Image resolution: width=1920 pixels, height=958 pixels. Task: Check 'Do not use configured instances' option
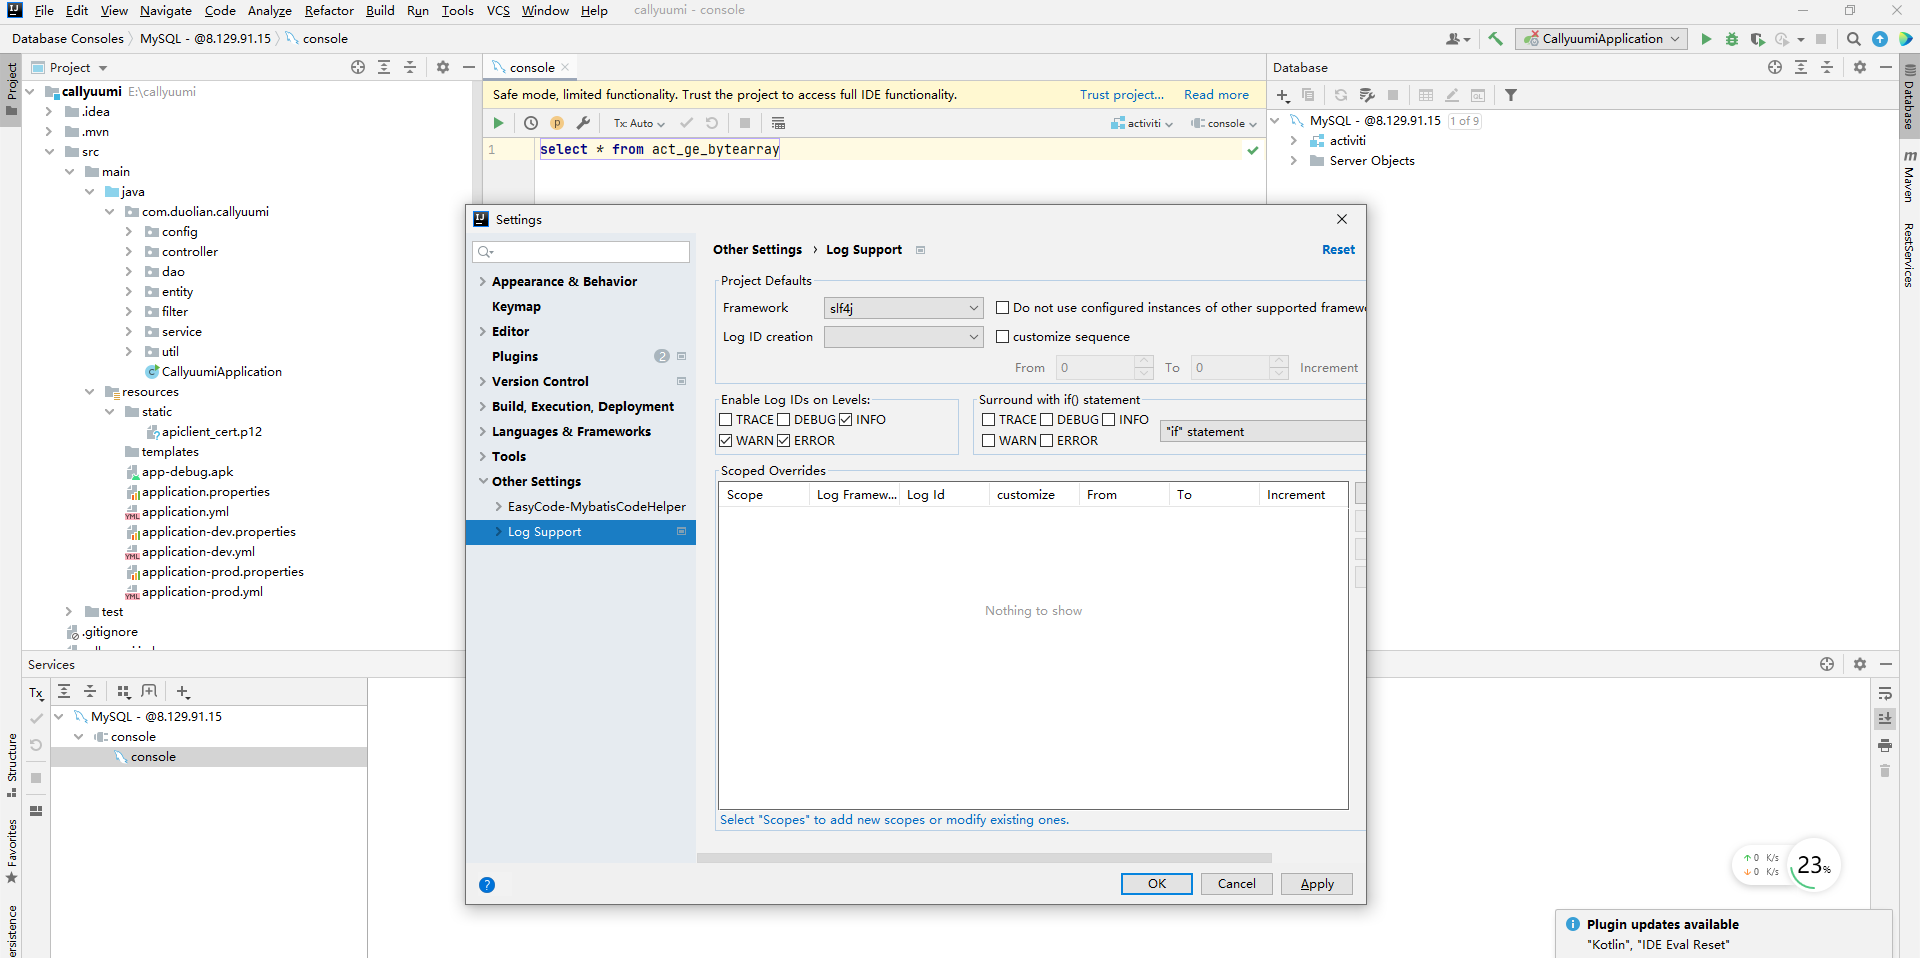1002,308
